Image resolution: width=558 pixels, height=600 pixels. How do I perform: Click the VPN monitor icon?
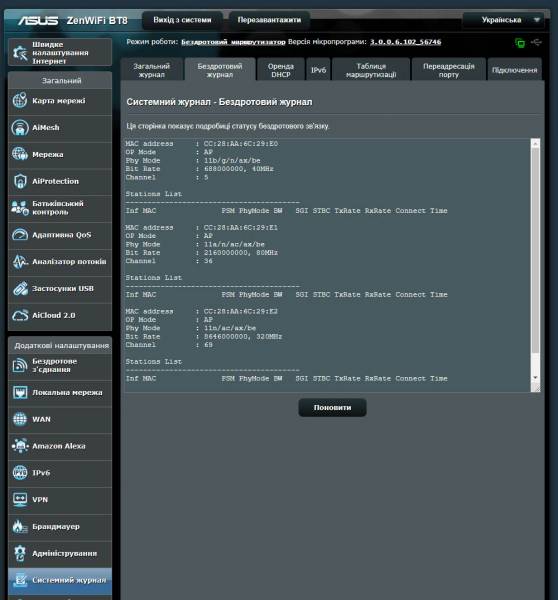click(20, 500)
